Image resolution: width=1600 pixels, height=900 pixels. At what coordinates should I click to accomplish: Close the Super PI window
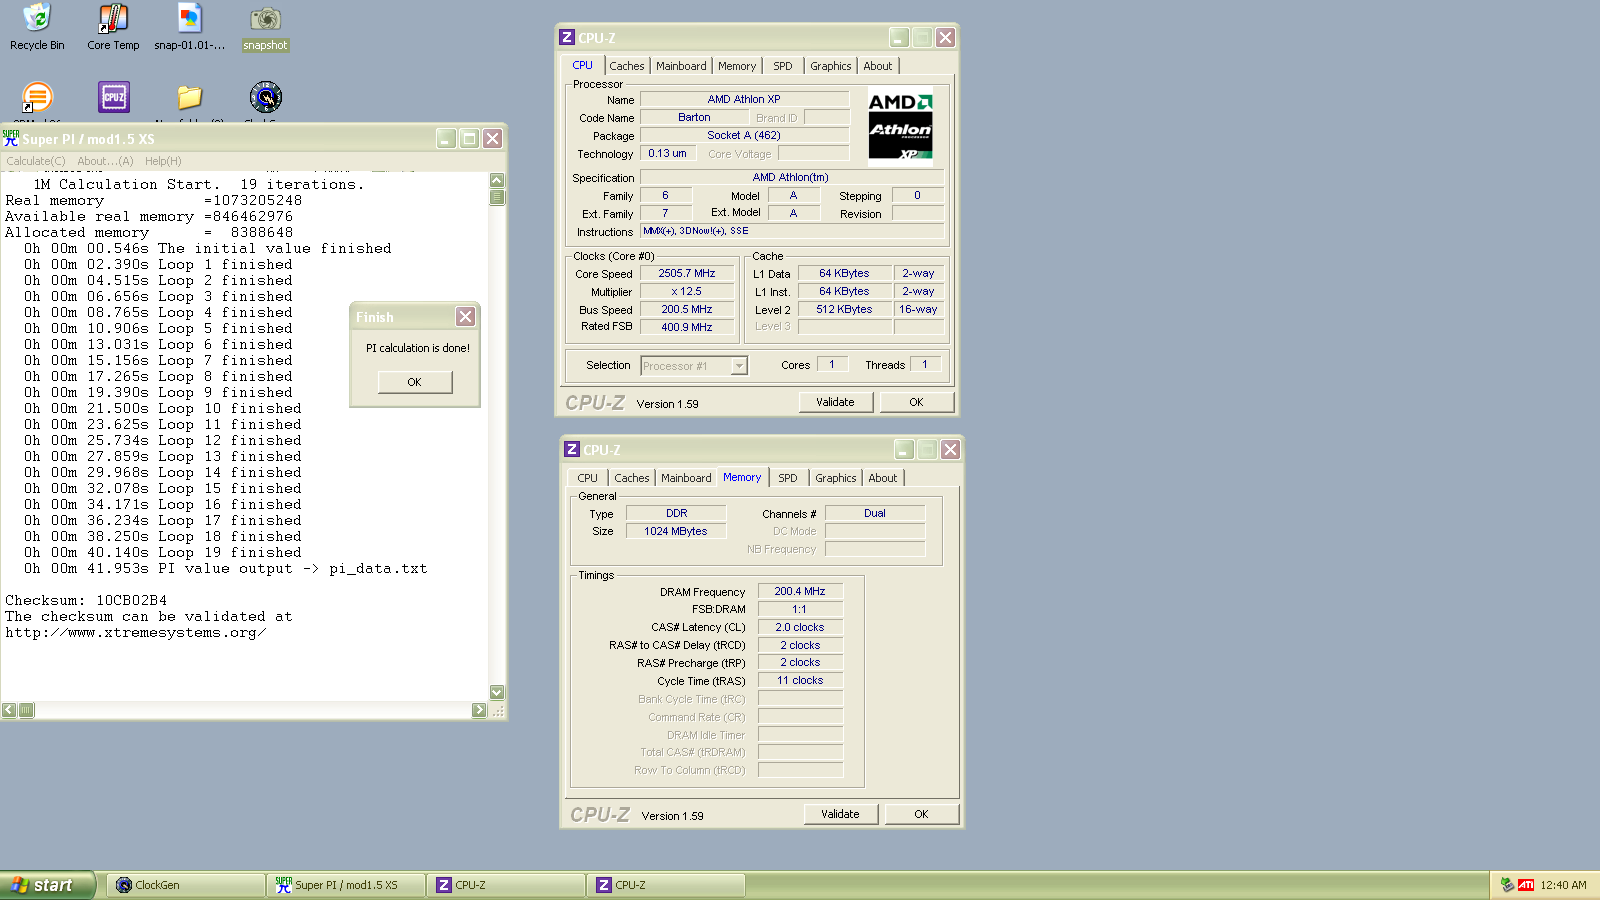click(492, 138)
